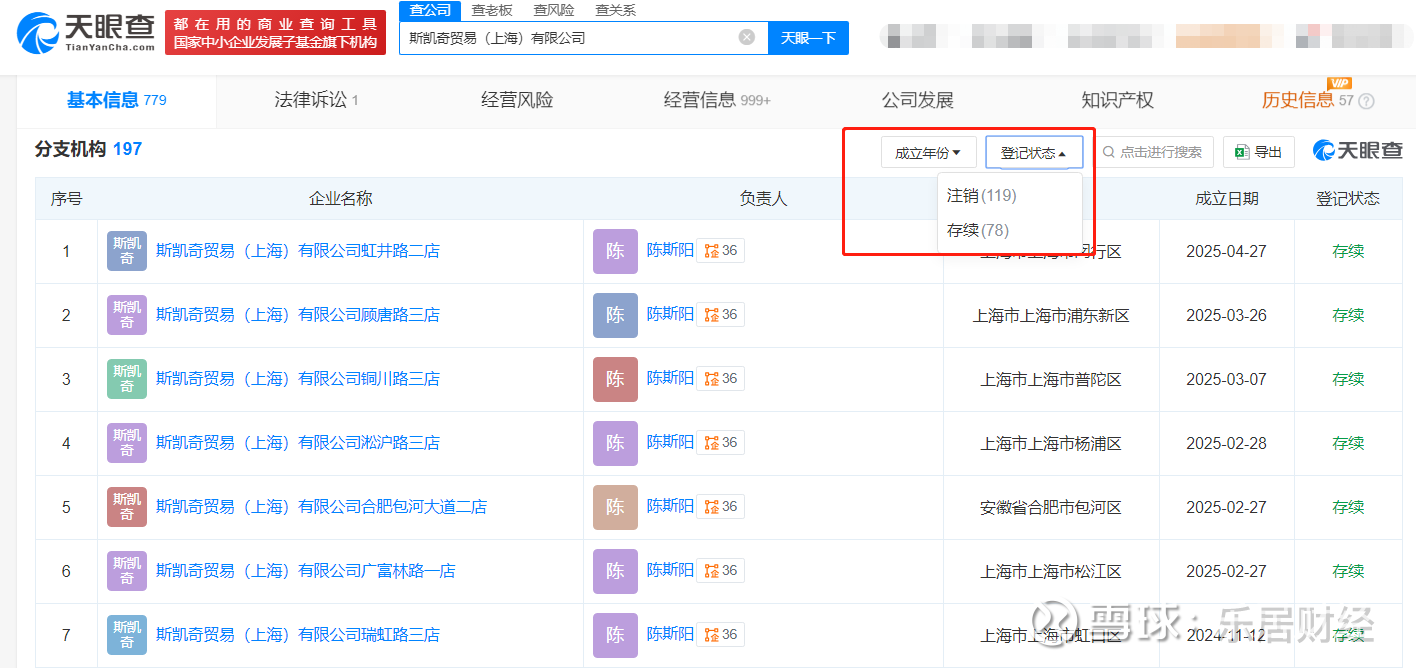Click the 天眼一下 search button

click(x=808, y=38)
